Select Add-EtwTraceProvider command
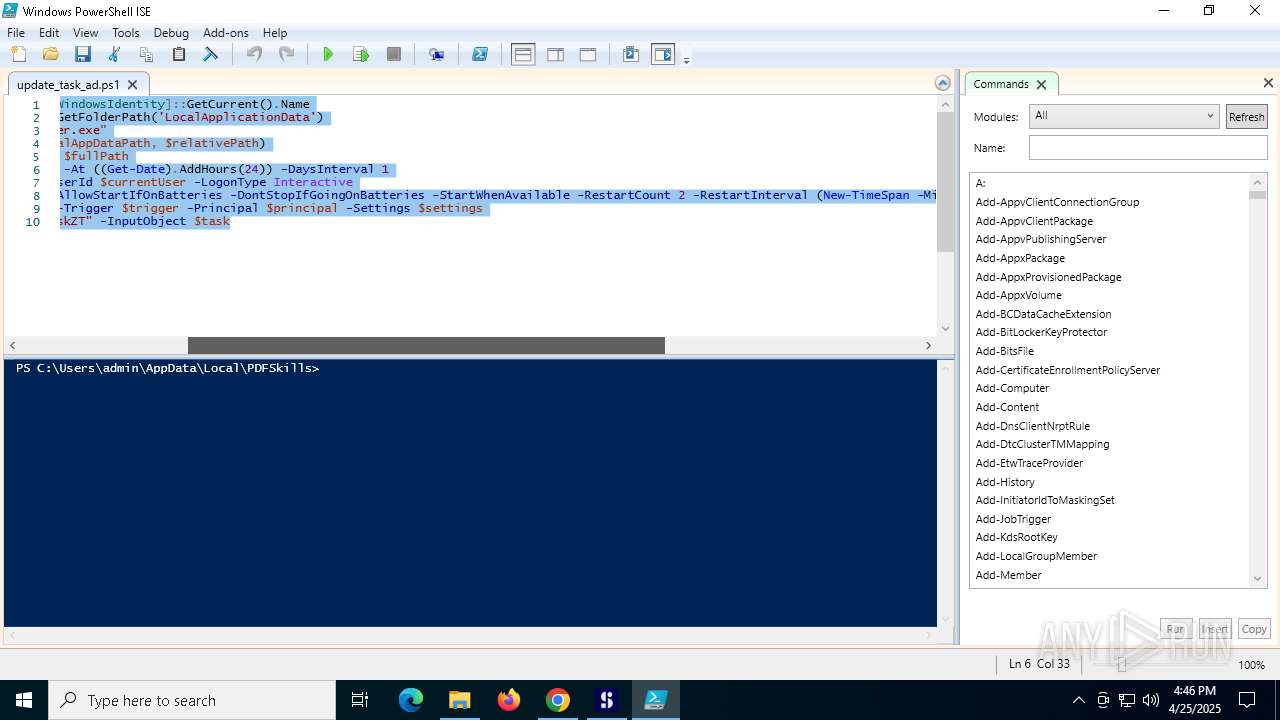The height and width of the screenshot is (720, 1280). [1029, 463]
